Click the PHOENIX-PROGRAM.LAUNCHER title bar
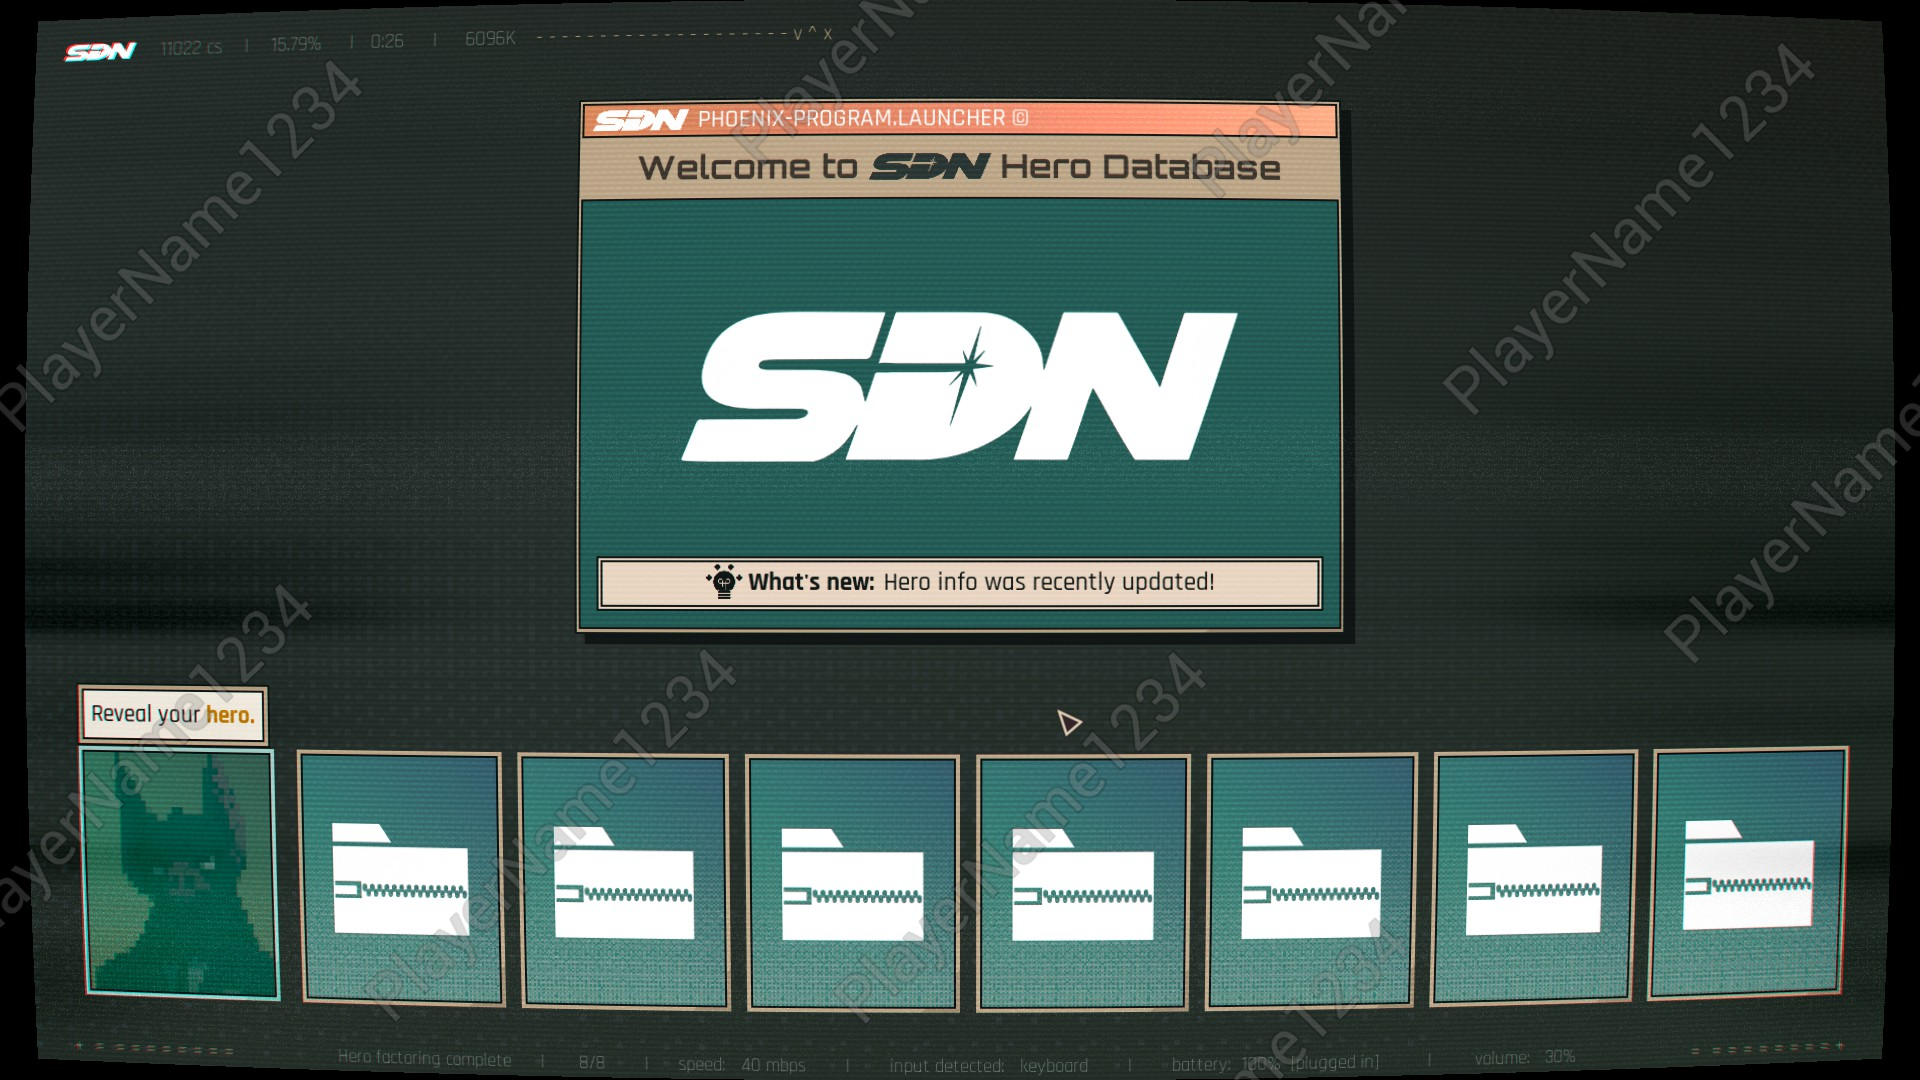The height and width of the screenshot is (1080, 1920). tap(960, 119)
